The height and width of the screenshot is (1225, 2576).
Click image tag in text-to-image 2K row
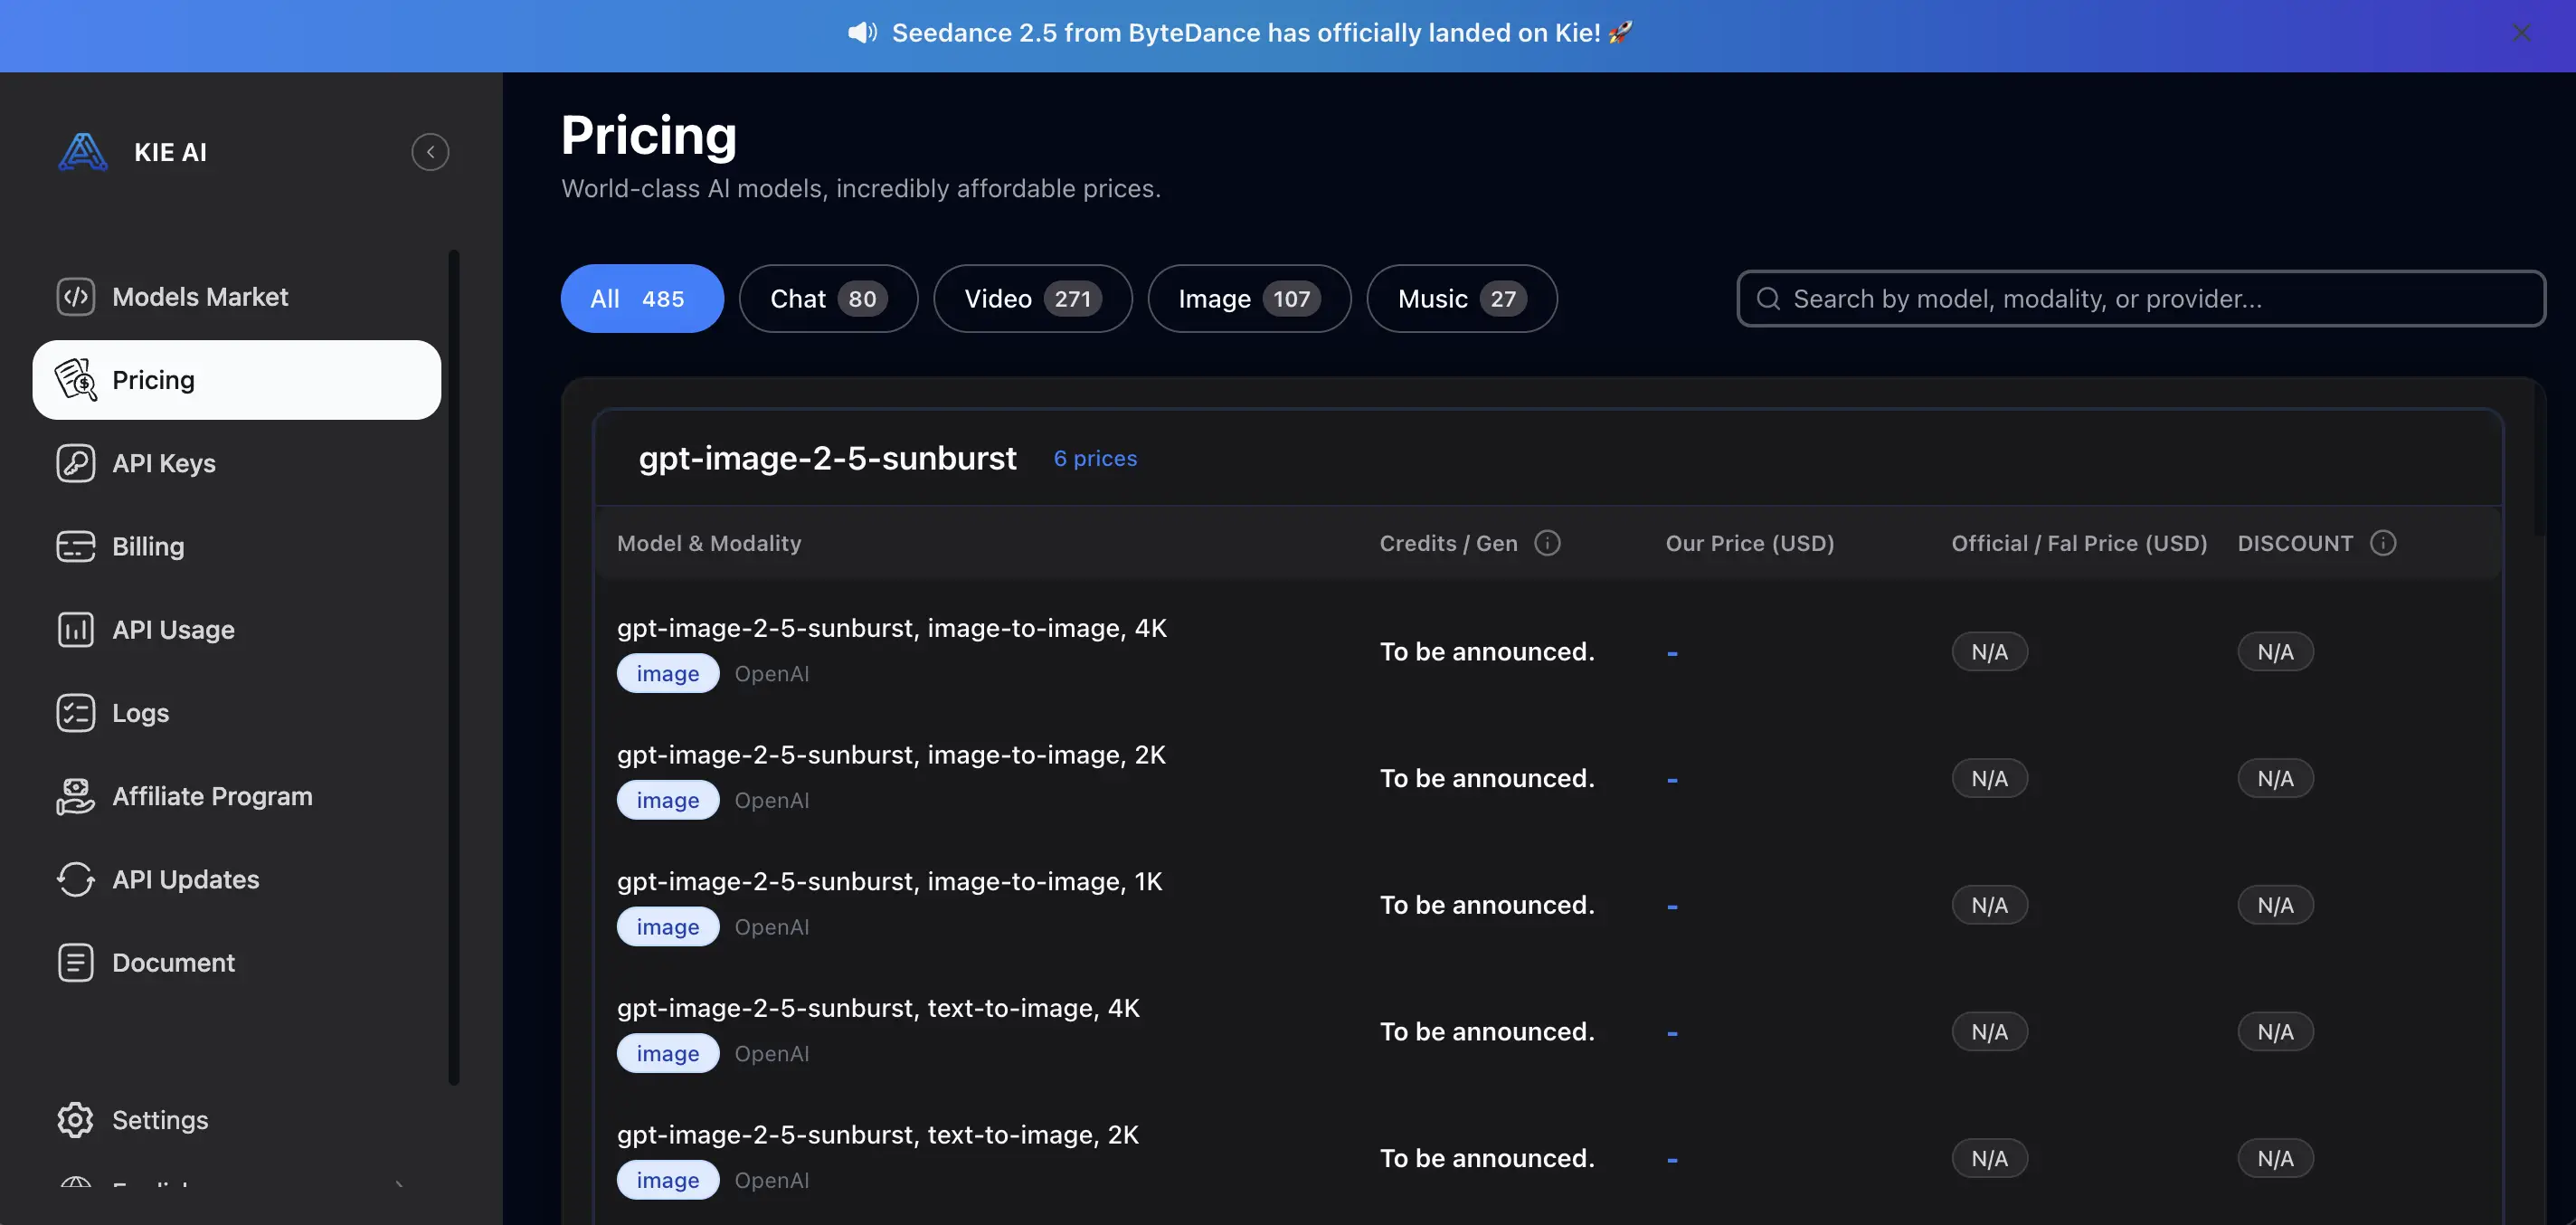point(668,1180)
